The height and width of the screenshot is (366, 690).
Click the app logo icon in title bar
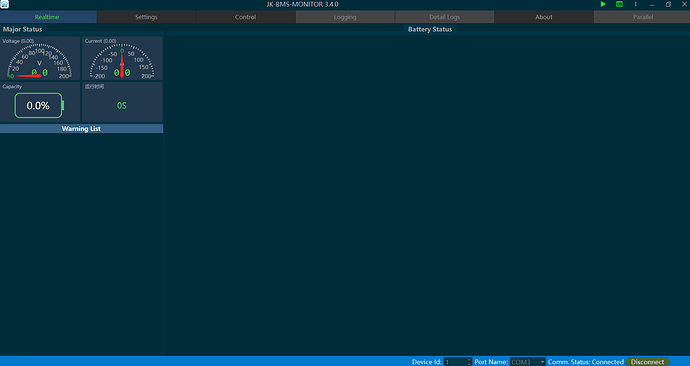[4, 4]
